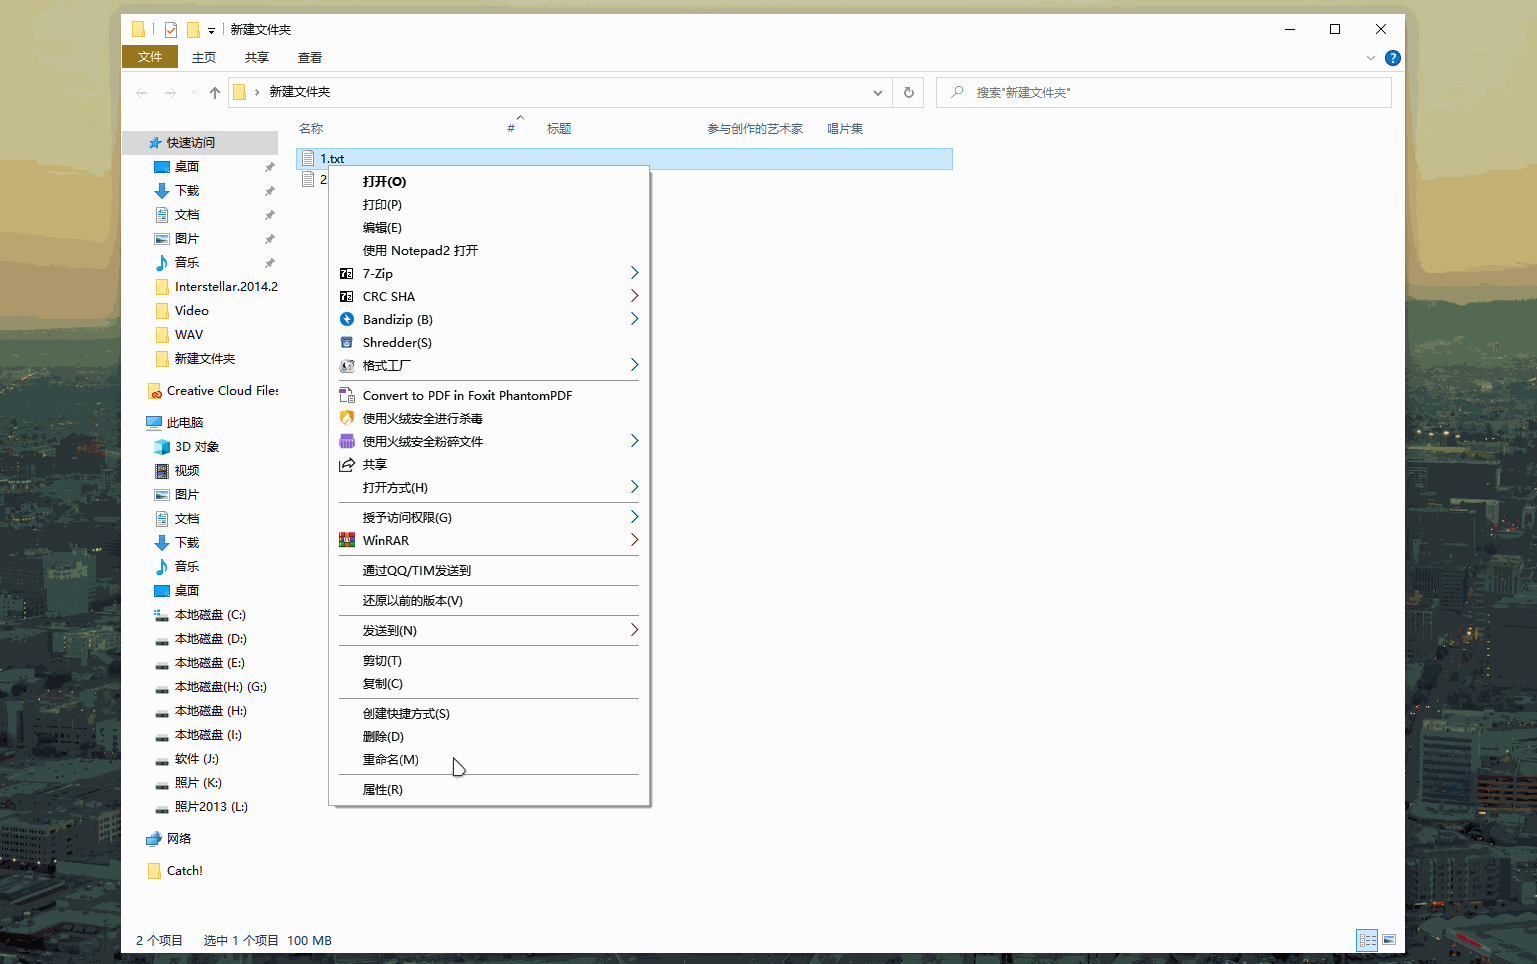Click the refresh button beside address bar

(908, 93)
